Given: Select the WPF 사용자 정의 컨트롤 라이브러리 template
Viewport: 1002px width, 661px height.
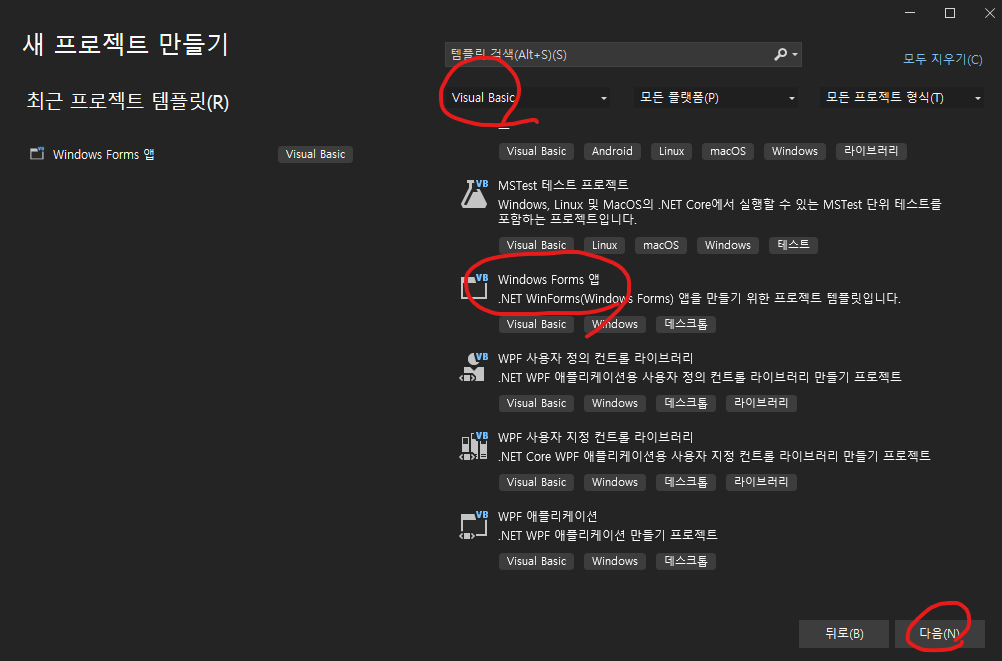Looking at the screenshot, I should click(x=596, y=358).
